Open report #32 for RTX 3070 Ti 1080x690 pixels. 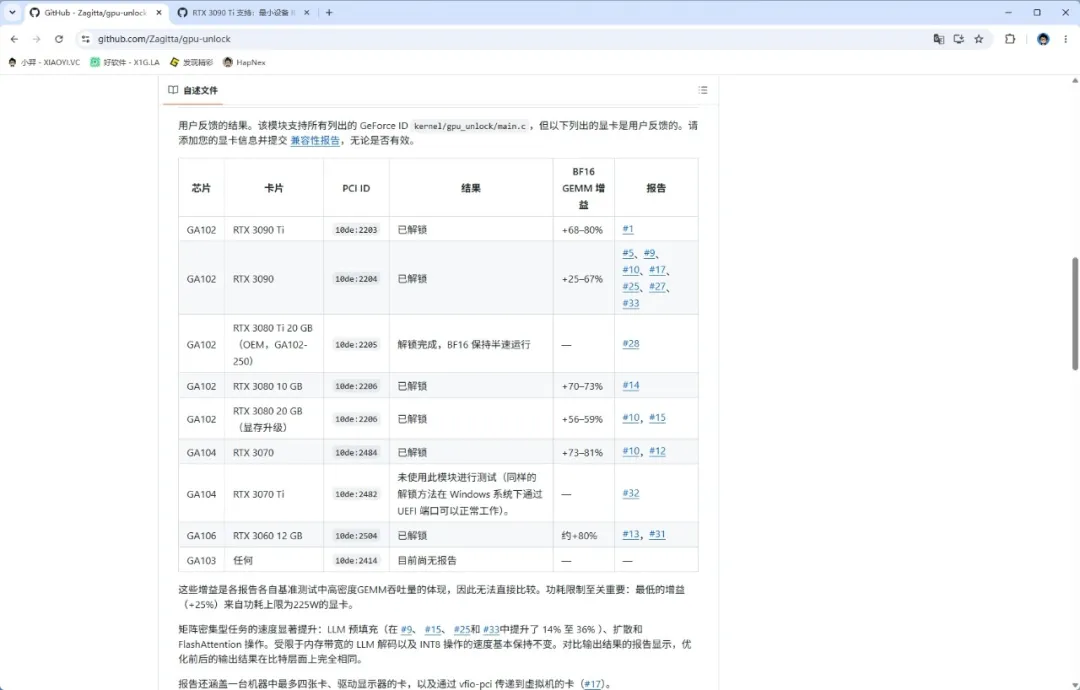[630, 493]
